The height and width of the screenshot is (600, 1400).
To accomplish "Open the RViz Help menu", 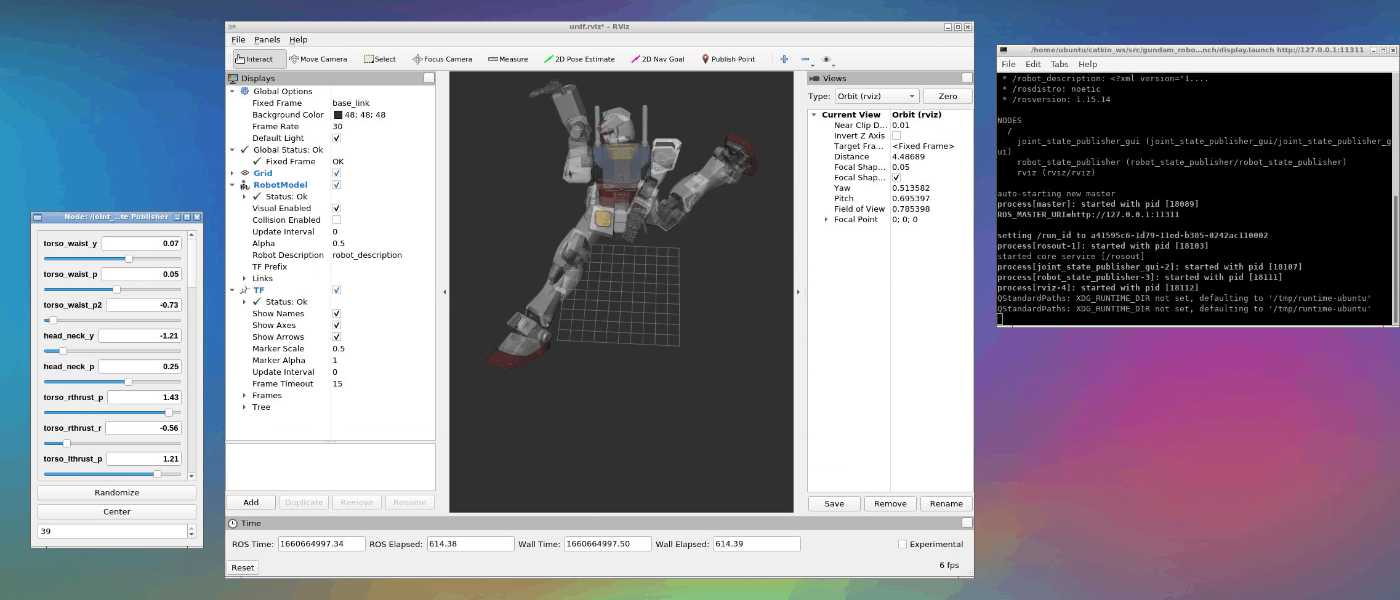I will [298, 40].
